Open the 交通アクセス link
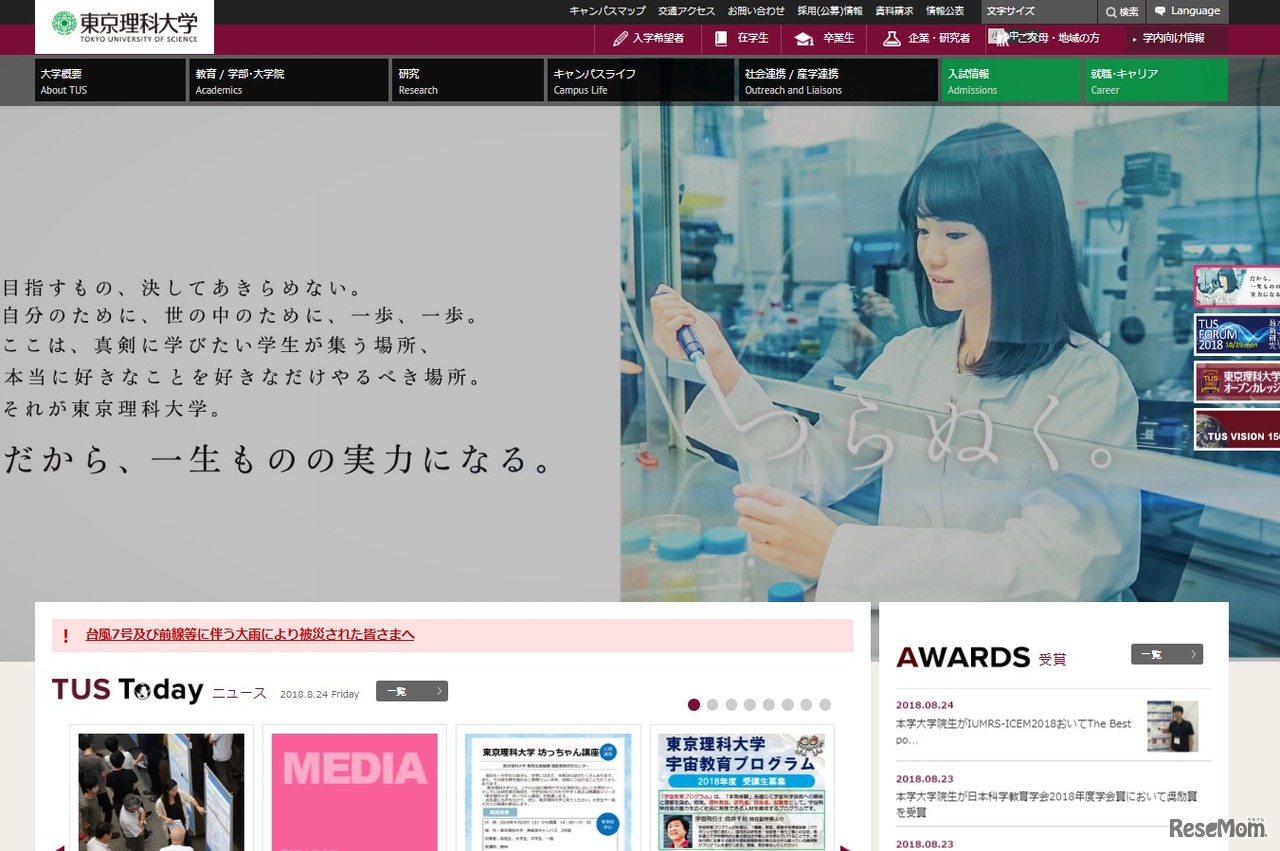Viewport: 1280px width, 851px height. pos(686,11)
